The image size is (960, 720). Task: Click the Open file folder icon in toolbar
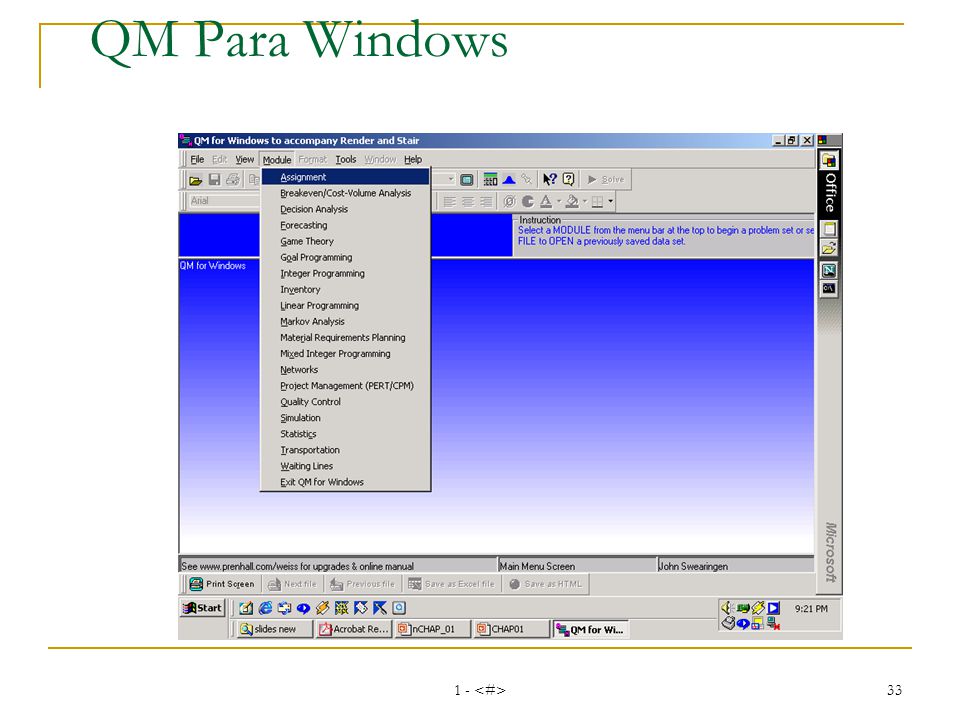[x=195, y=180]
